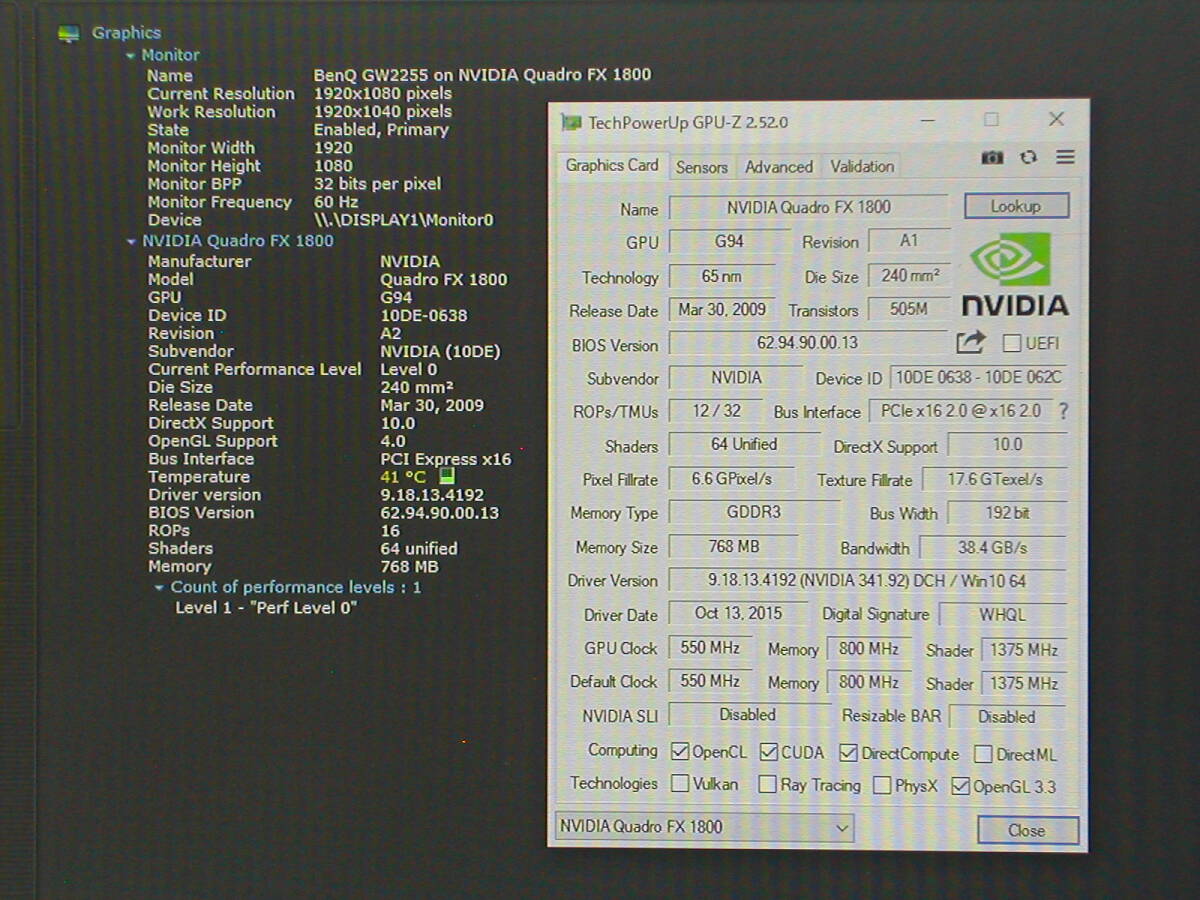Click the NVIDIA SLI Disabled field
1200x900 pixels.
click(x=748, y=715)
